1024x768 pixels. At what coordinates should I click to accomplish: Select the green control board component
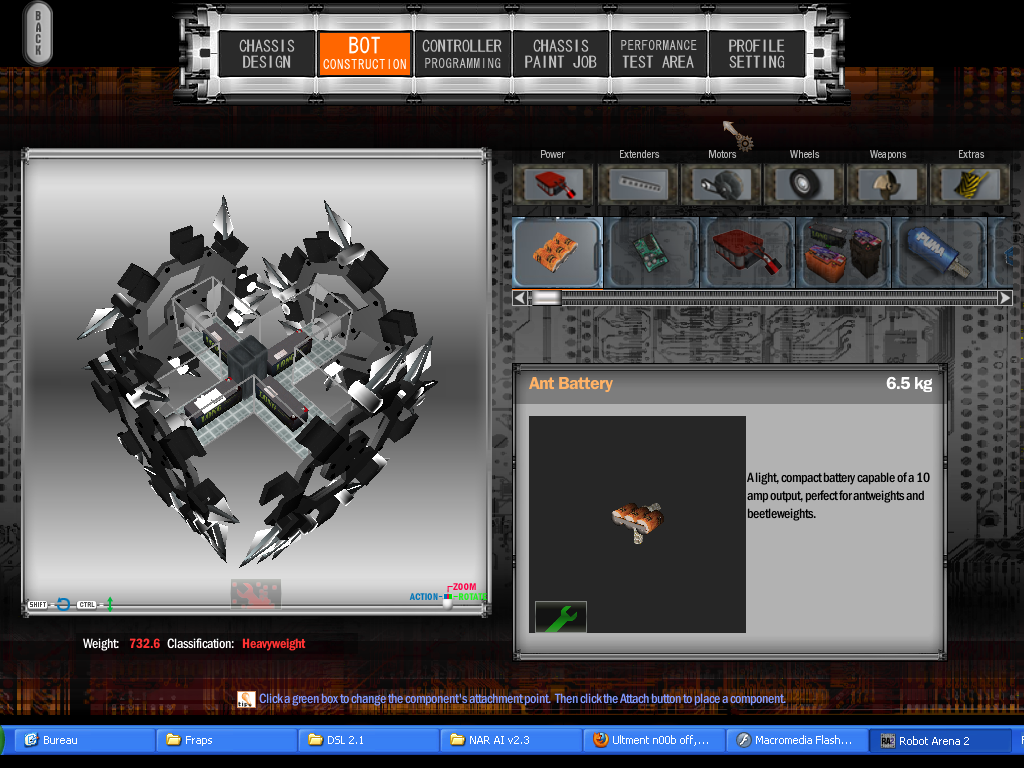[652, 253]
